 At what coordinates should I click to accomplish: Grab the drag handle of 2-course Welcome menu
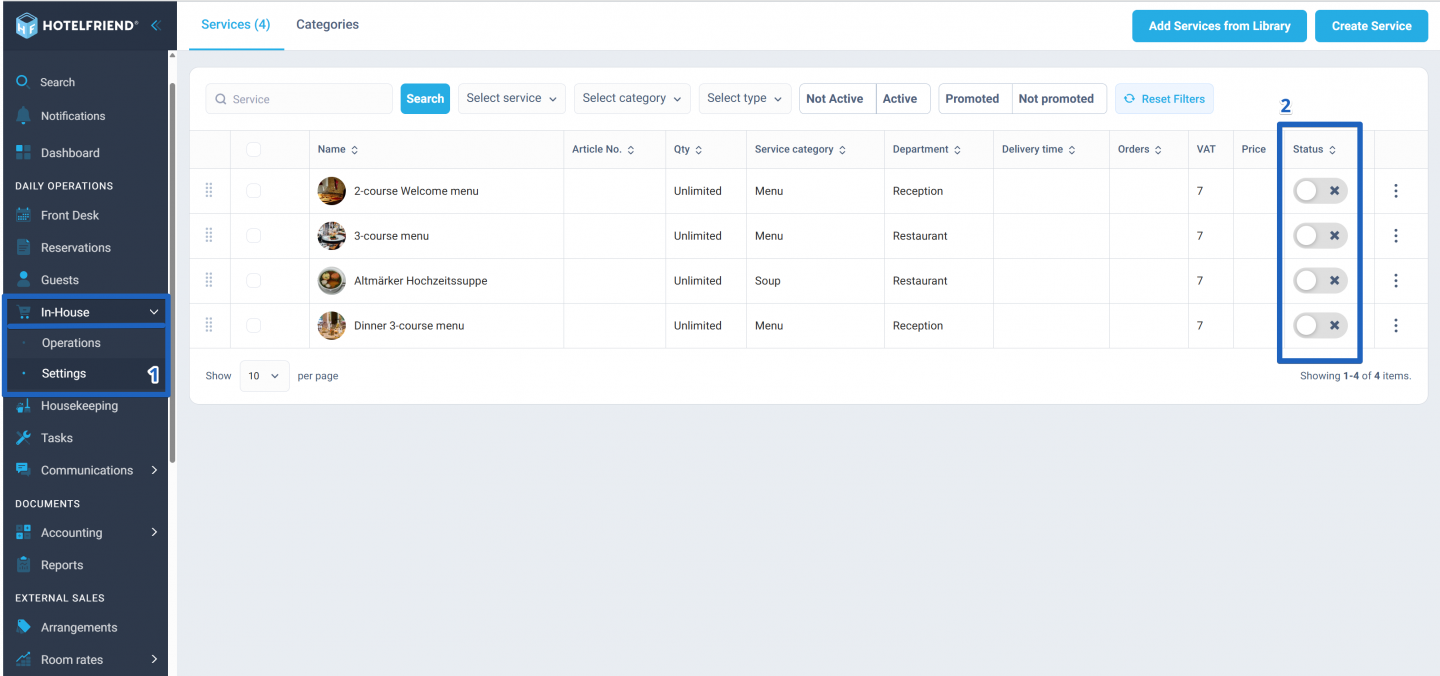pyautogui.click(x=209, y=190)
